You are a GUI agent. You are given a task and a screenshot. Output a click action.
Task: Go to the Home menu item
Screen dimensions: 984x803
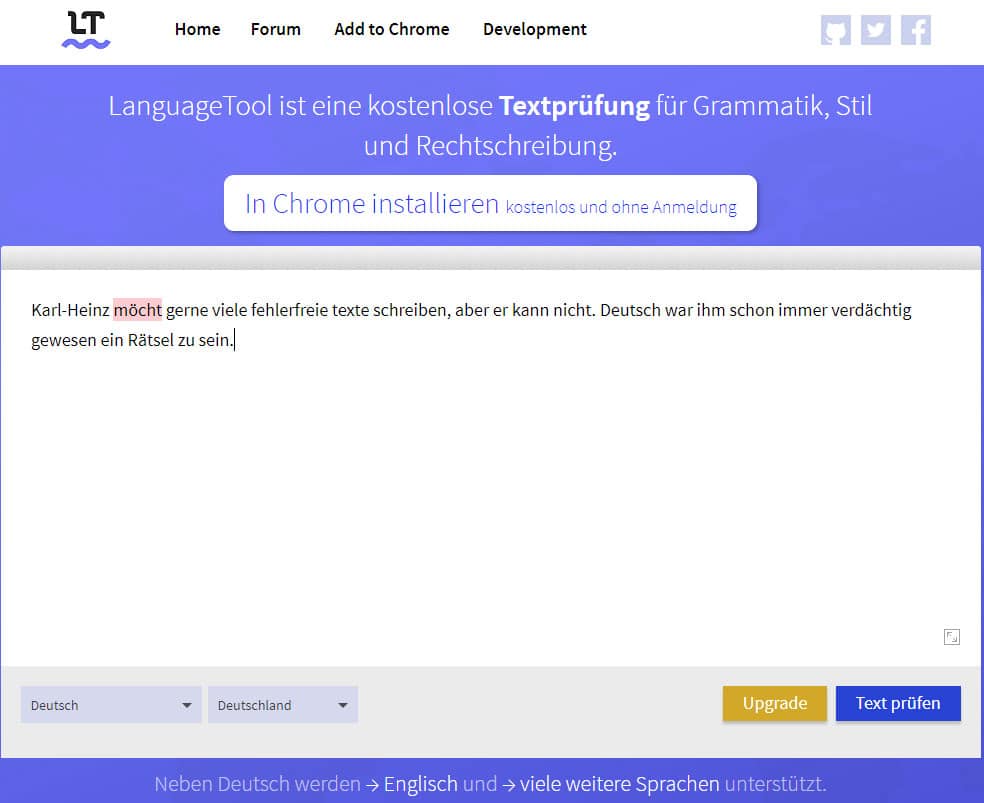click(197, 29)
